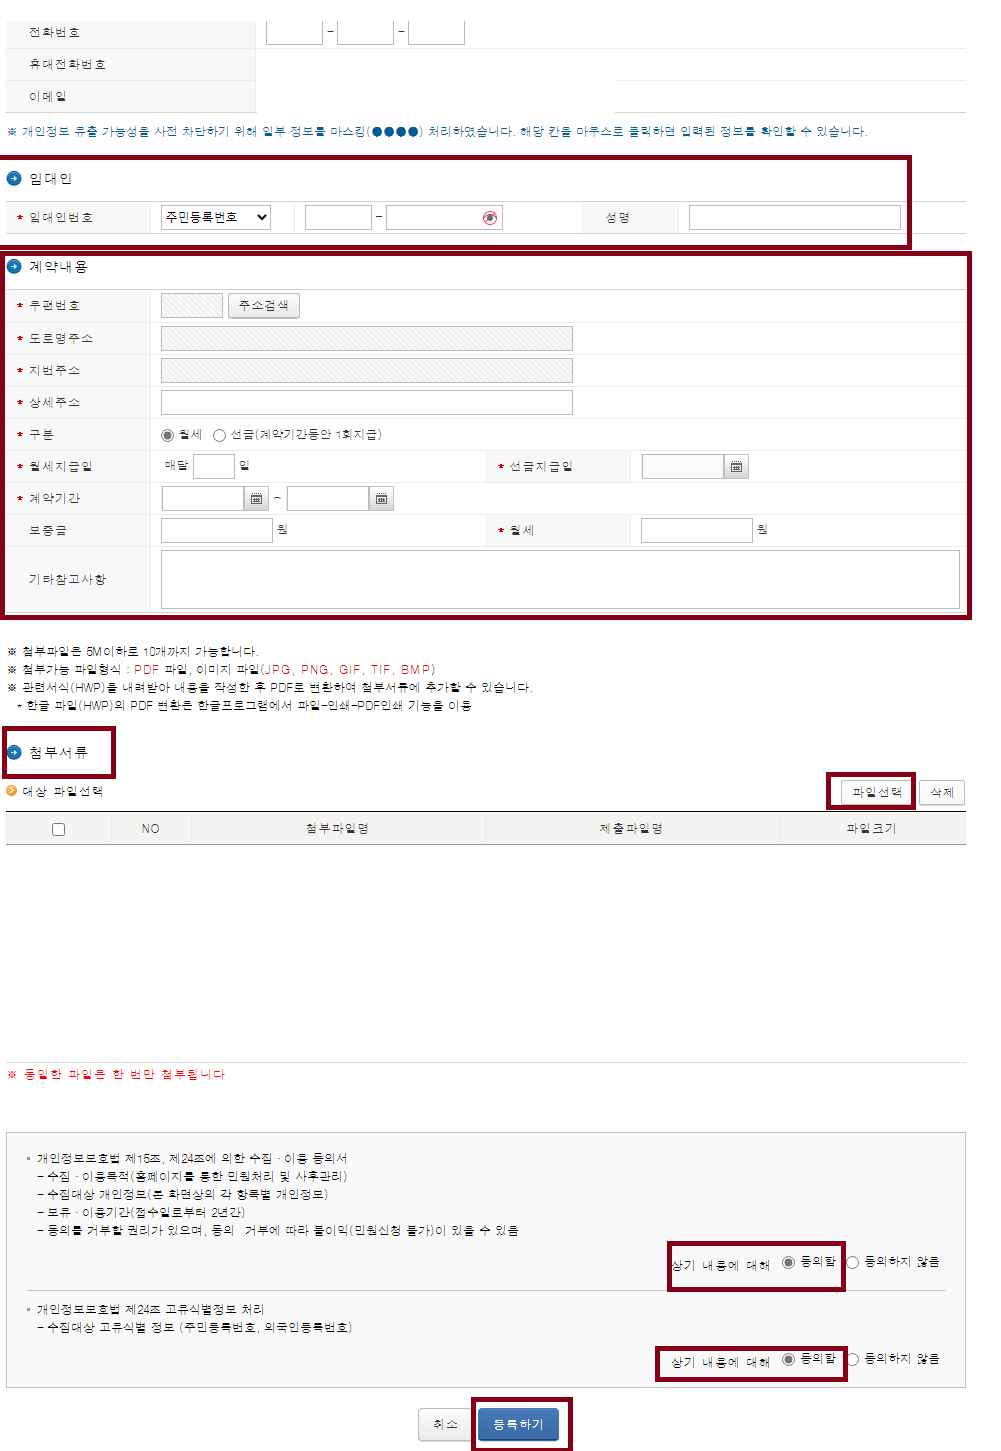The width and height of the screenshot is (1001, 1451).
Task: Click the orange arrow icon beside 대상 파일선택
Action: [x=13, y=791]
